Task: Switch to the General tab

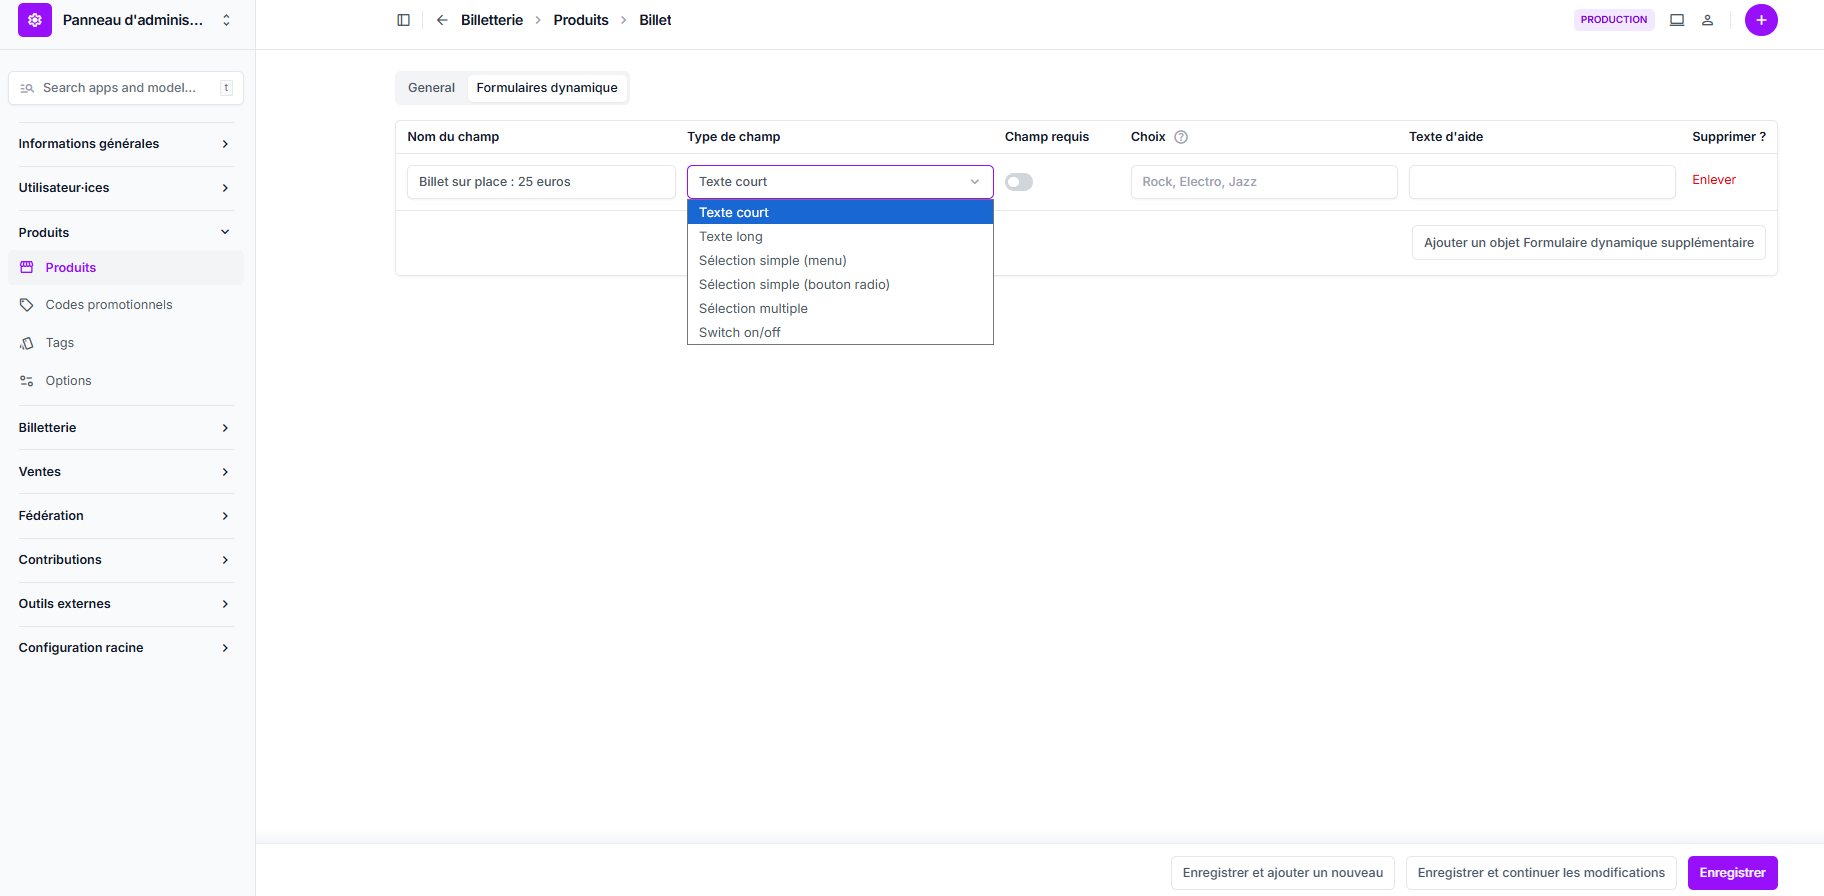Action: pyautogui.click(x=431, y=88)
